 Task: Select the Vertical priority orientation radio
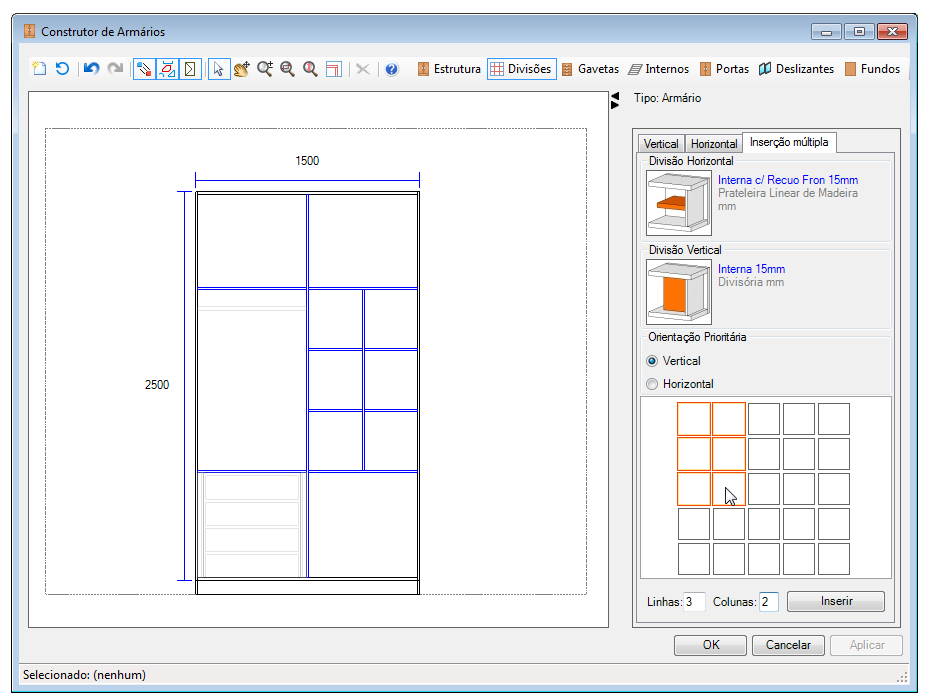[652, 361]
